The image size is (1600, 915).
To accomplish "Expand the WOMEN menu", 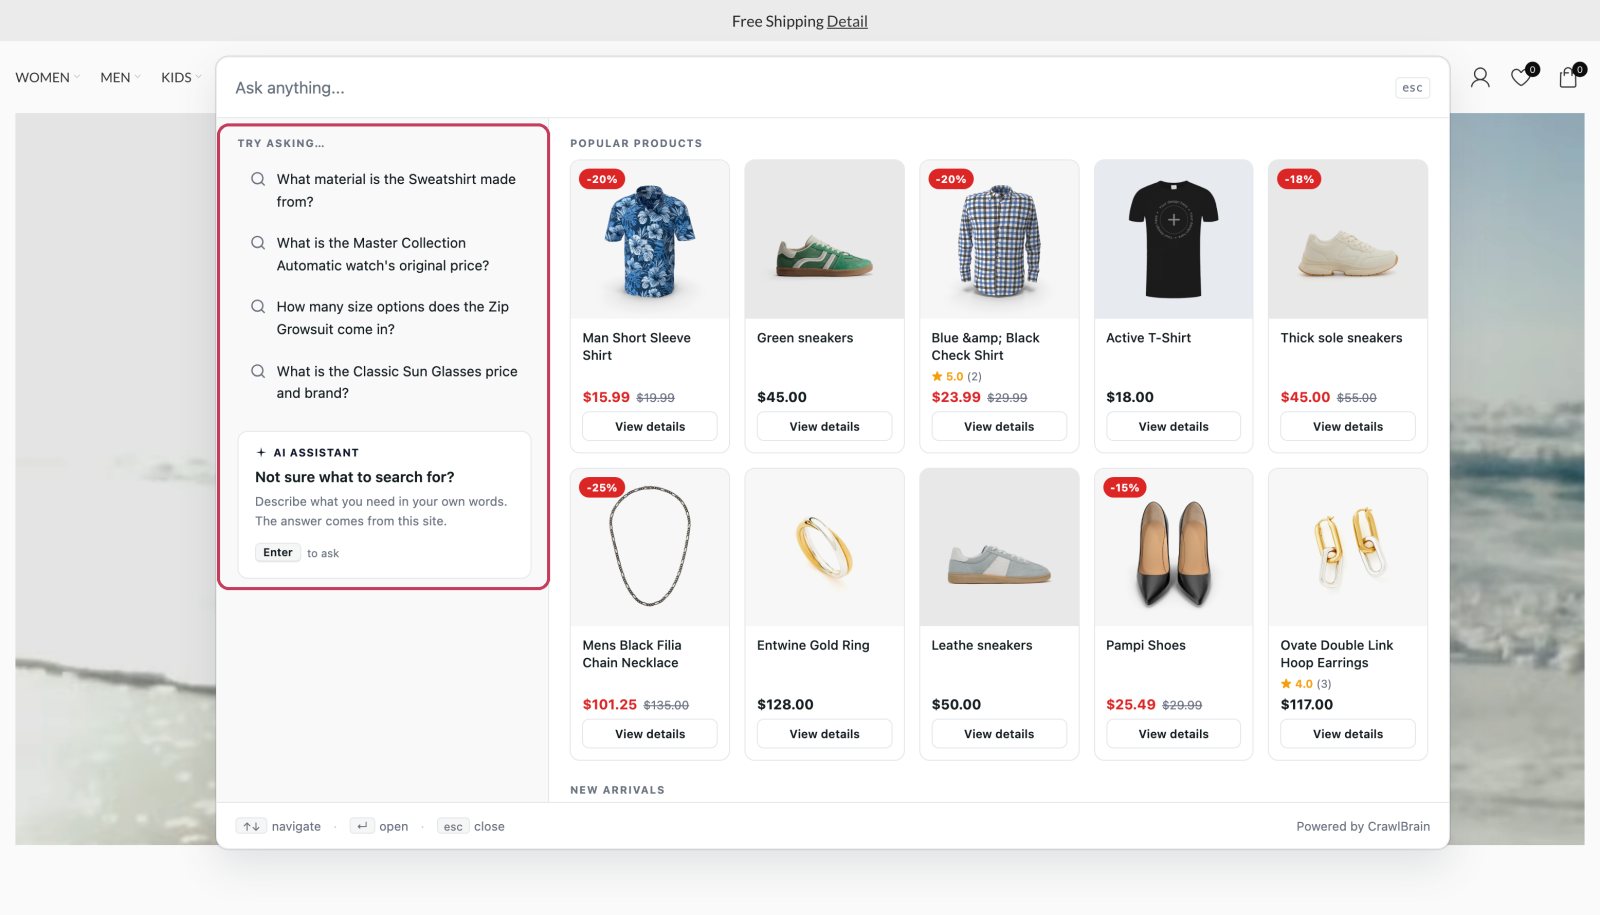I will [47, 77].
